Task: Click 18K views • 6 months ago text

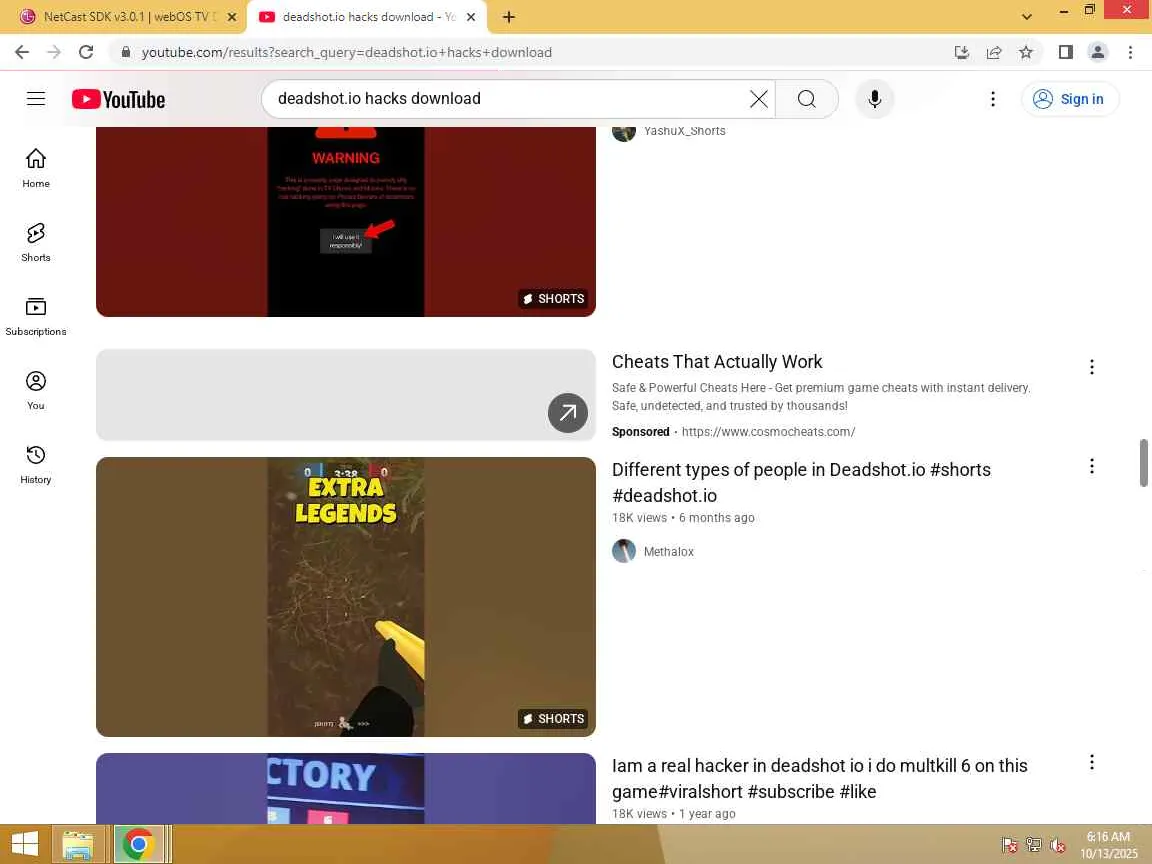Action: 683,518
